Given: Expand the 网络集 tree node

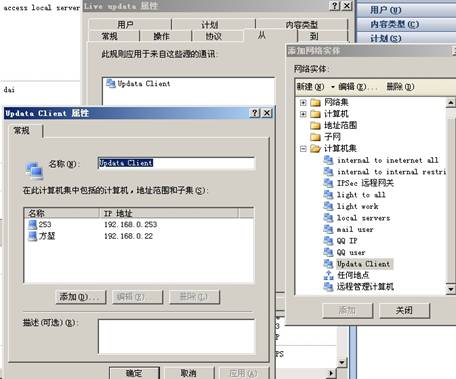Looking at the screenshot, I should point(303,103).
